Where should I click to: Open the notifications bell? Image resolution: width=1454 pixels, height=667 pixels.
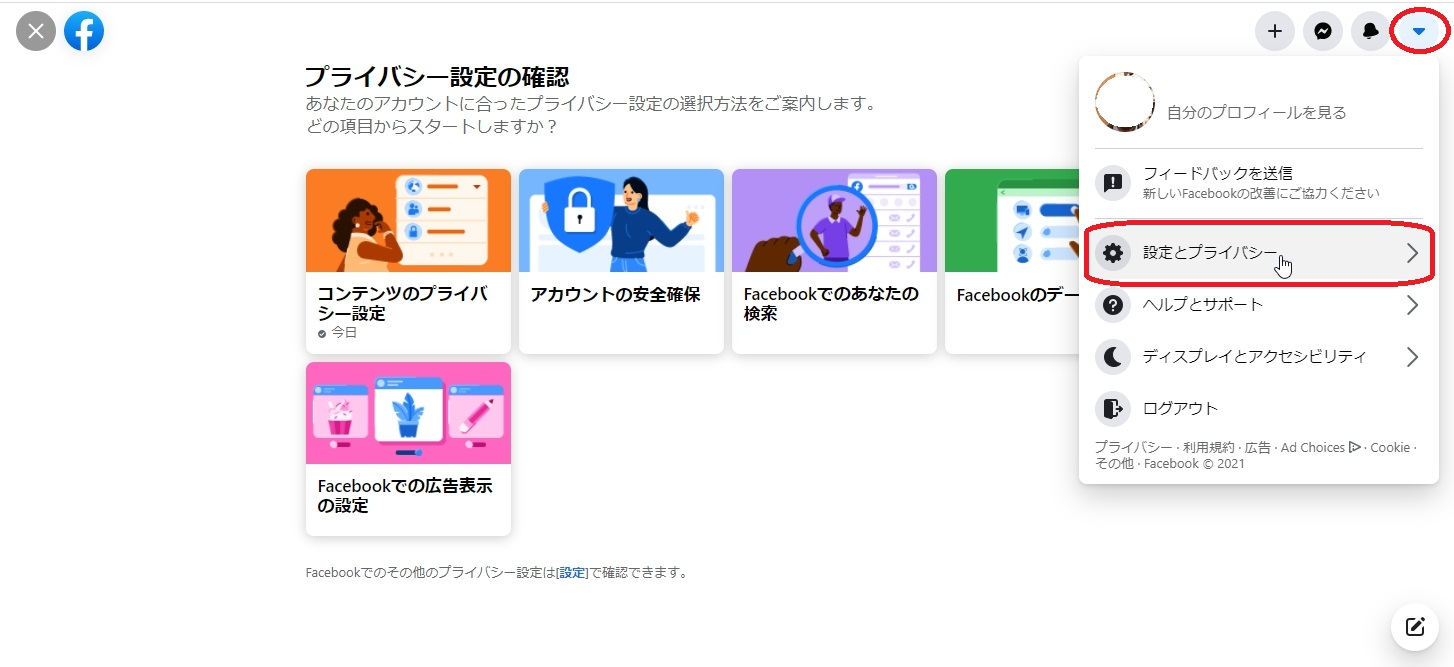tap(1370, 32)
